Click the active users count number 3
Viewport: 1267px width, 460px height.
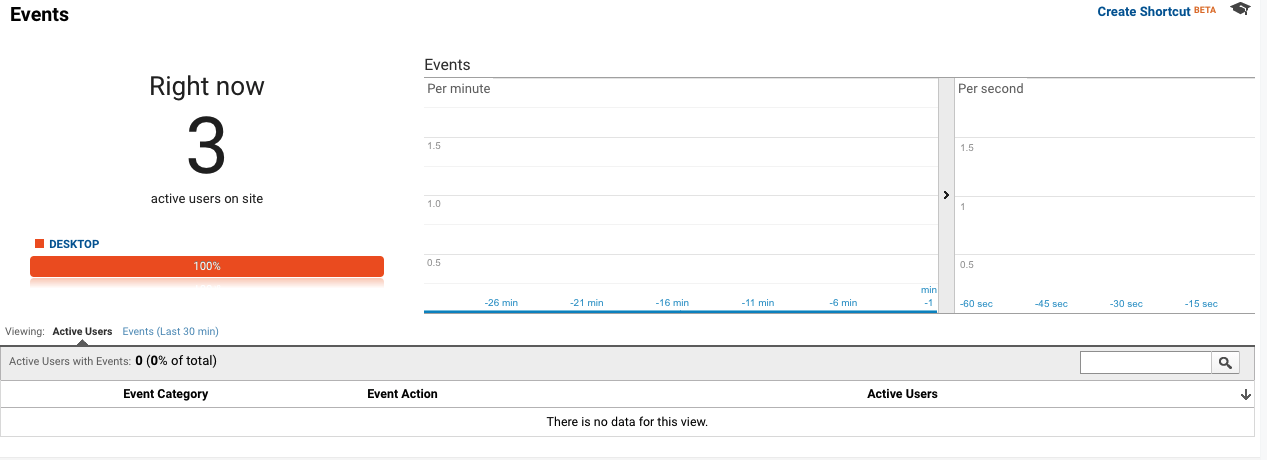(x=207, y=147)
